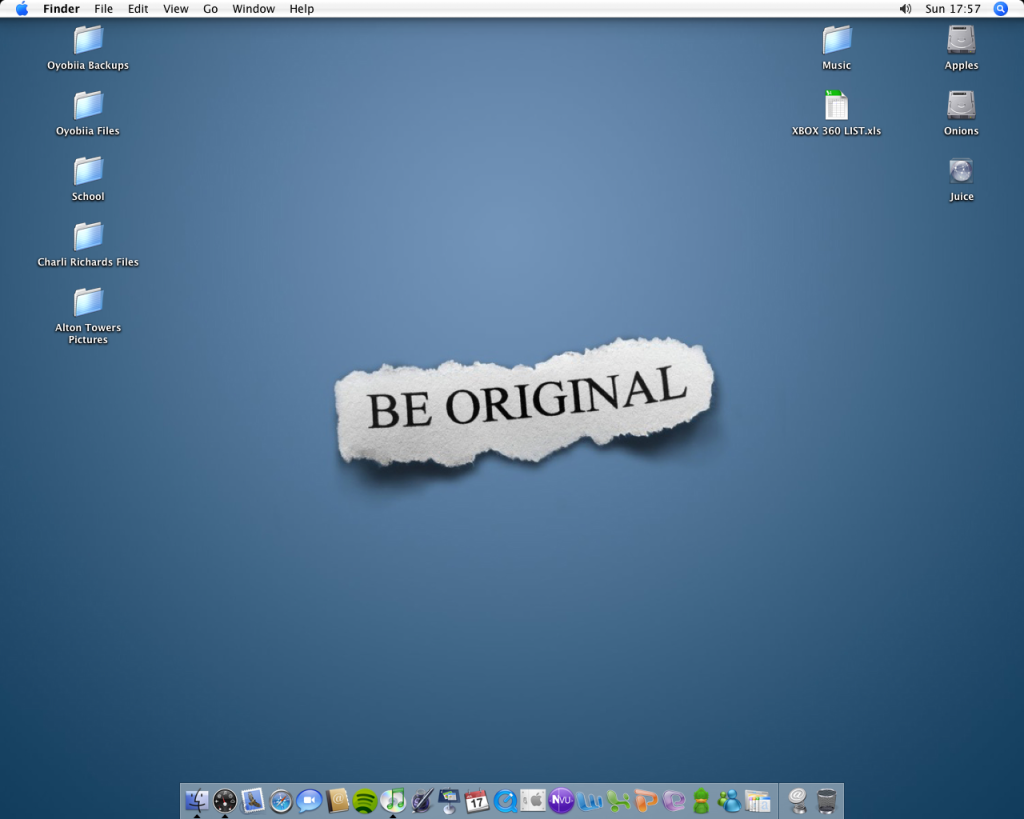Image resolution: width=1024 pixels, height=819 pixels.
Task: Launch MSN Messenger from the Dock
Action: tap(729, 800)
